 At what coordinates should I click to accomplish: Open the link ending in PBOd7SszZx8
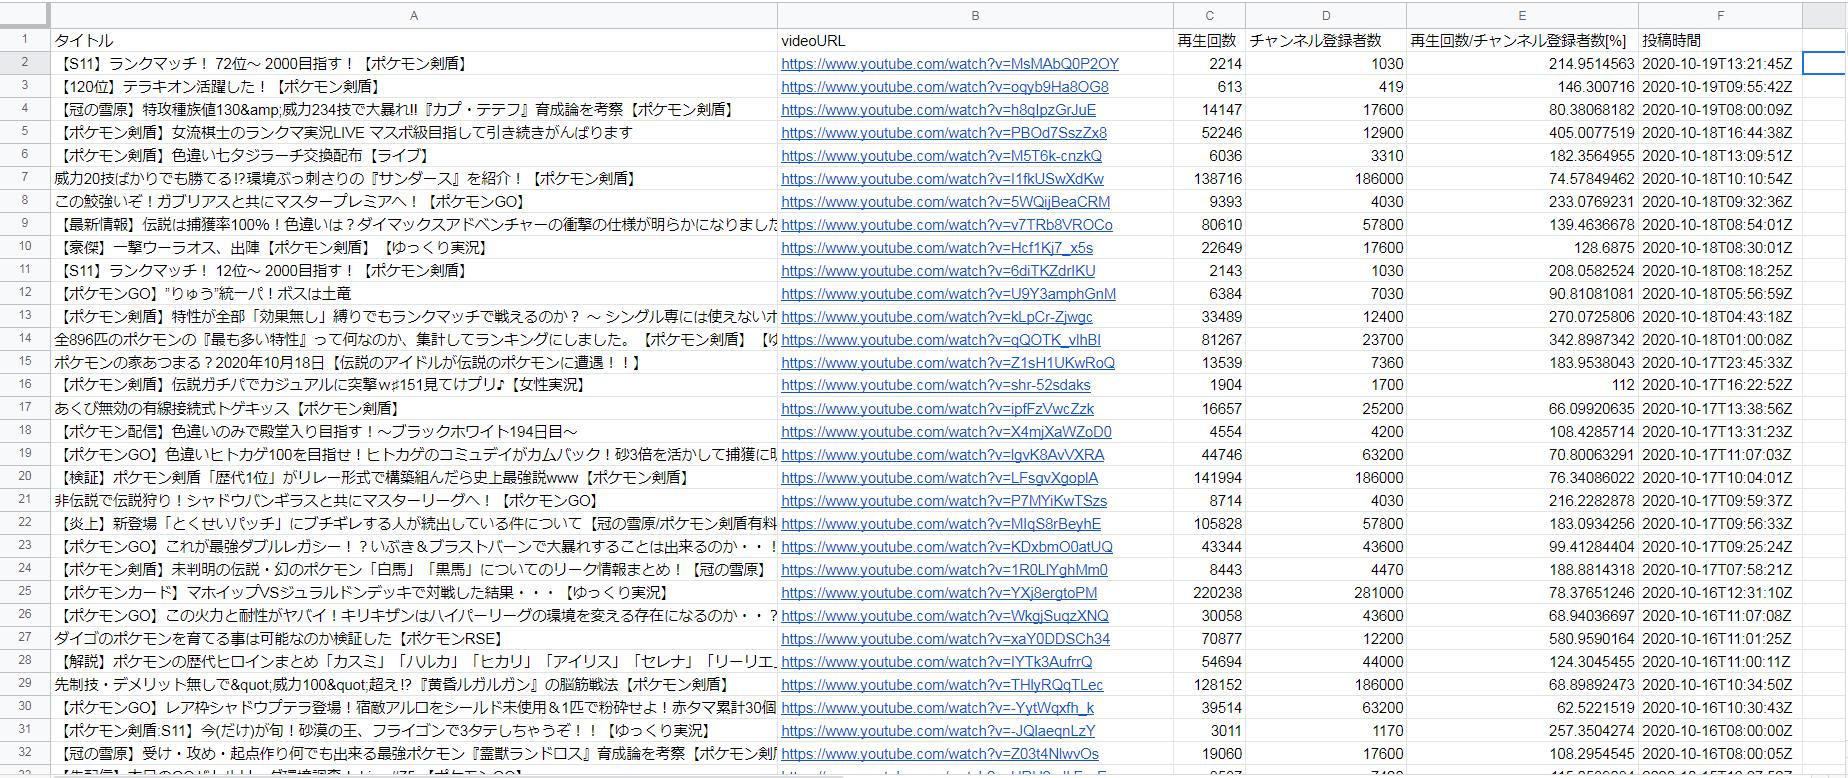944,133
